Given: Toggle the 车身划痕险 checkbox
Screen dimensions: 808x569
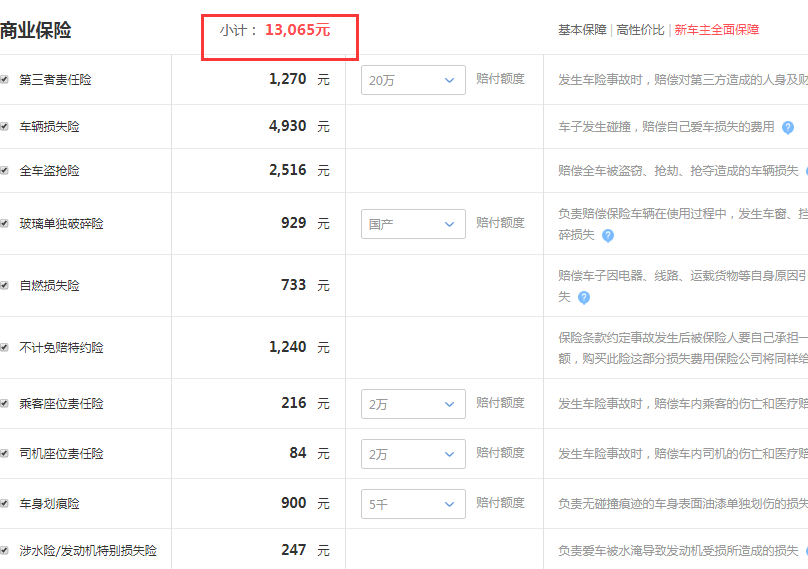Looking at the screenshot, I should click(x=5, y=504).
